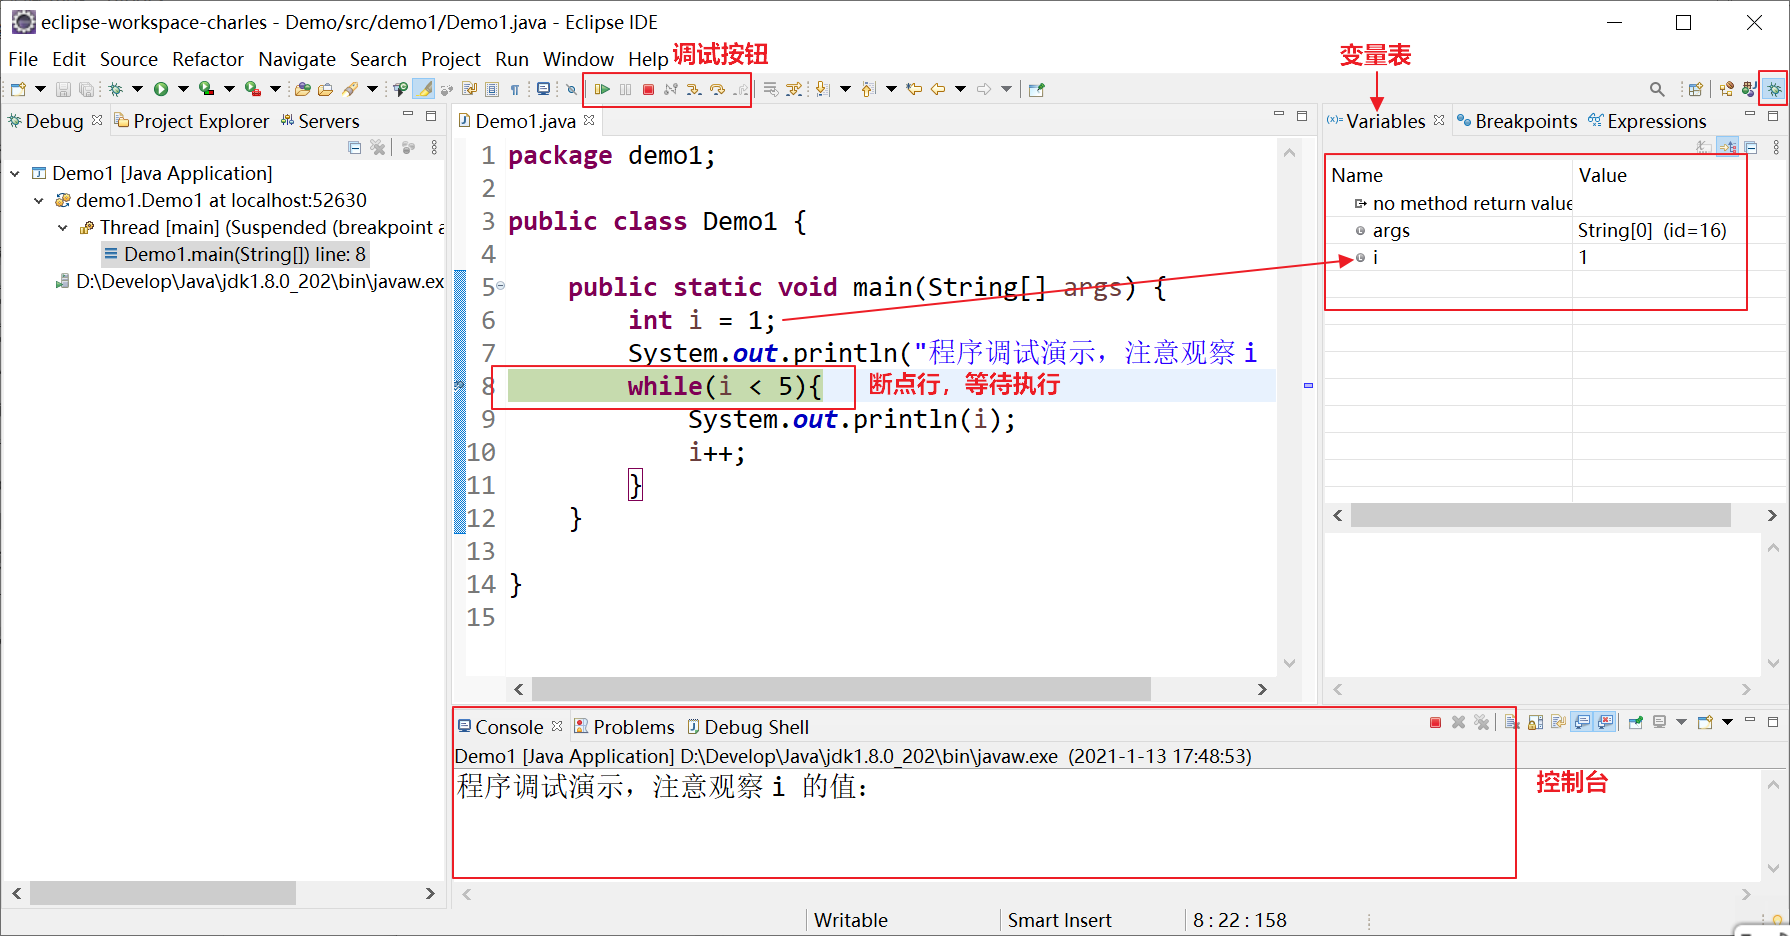Select the Demo1.main(String[]) line: 8 stack frame
1790x936 pixels.
pyautogui.click(x=244, y=255)
